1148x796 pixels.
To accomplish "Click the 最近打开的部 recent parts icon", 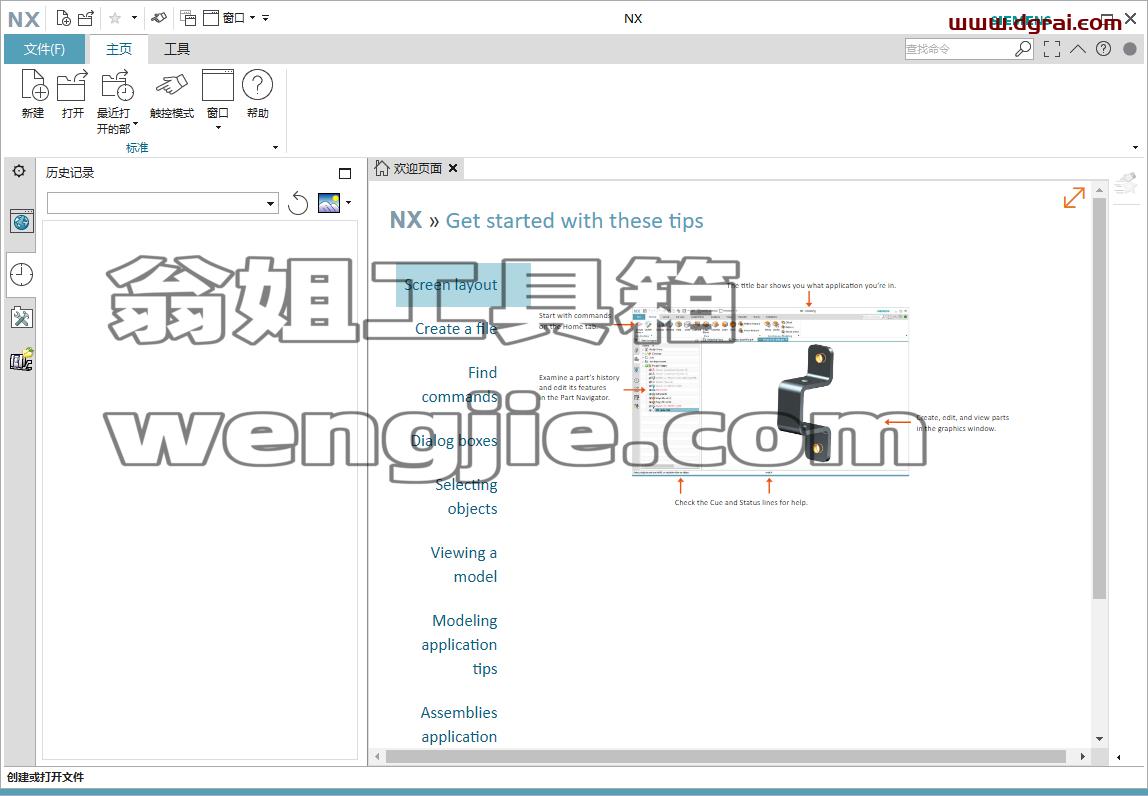I will point(116,84).
